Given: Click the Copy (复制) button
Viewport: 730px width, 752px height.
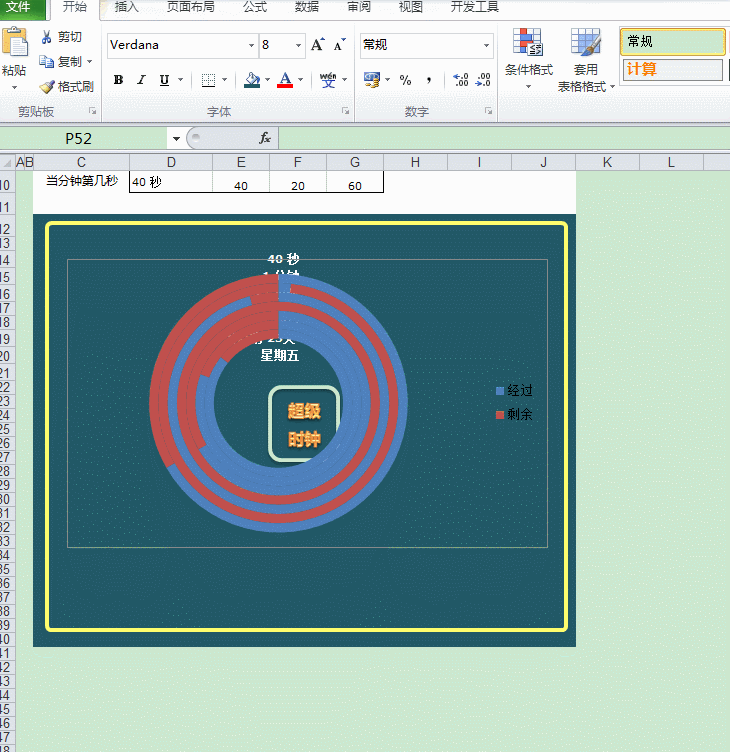Looking at the screenshot, I should tap(60, 61).
